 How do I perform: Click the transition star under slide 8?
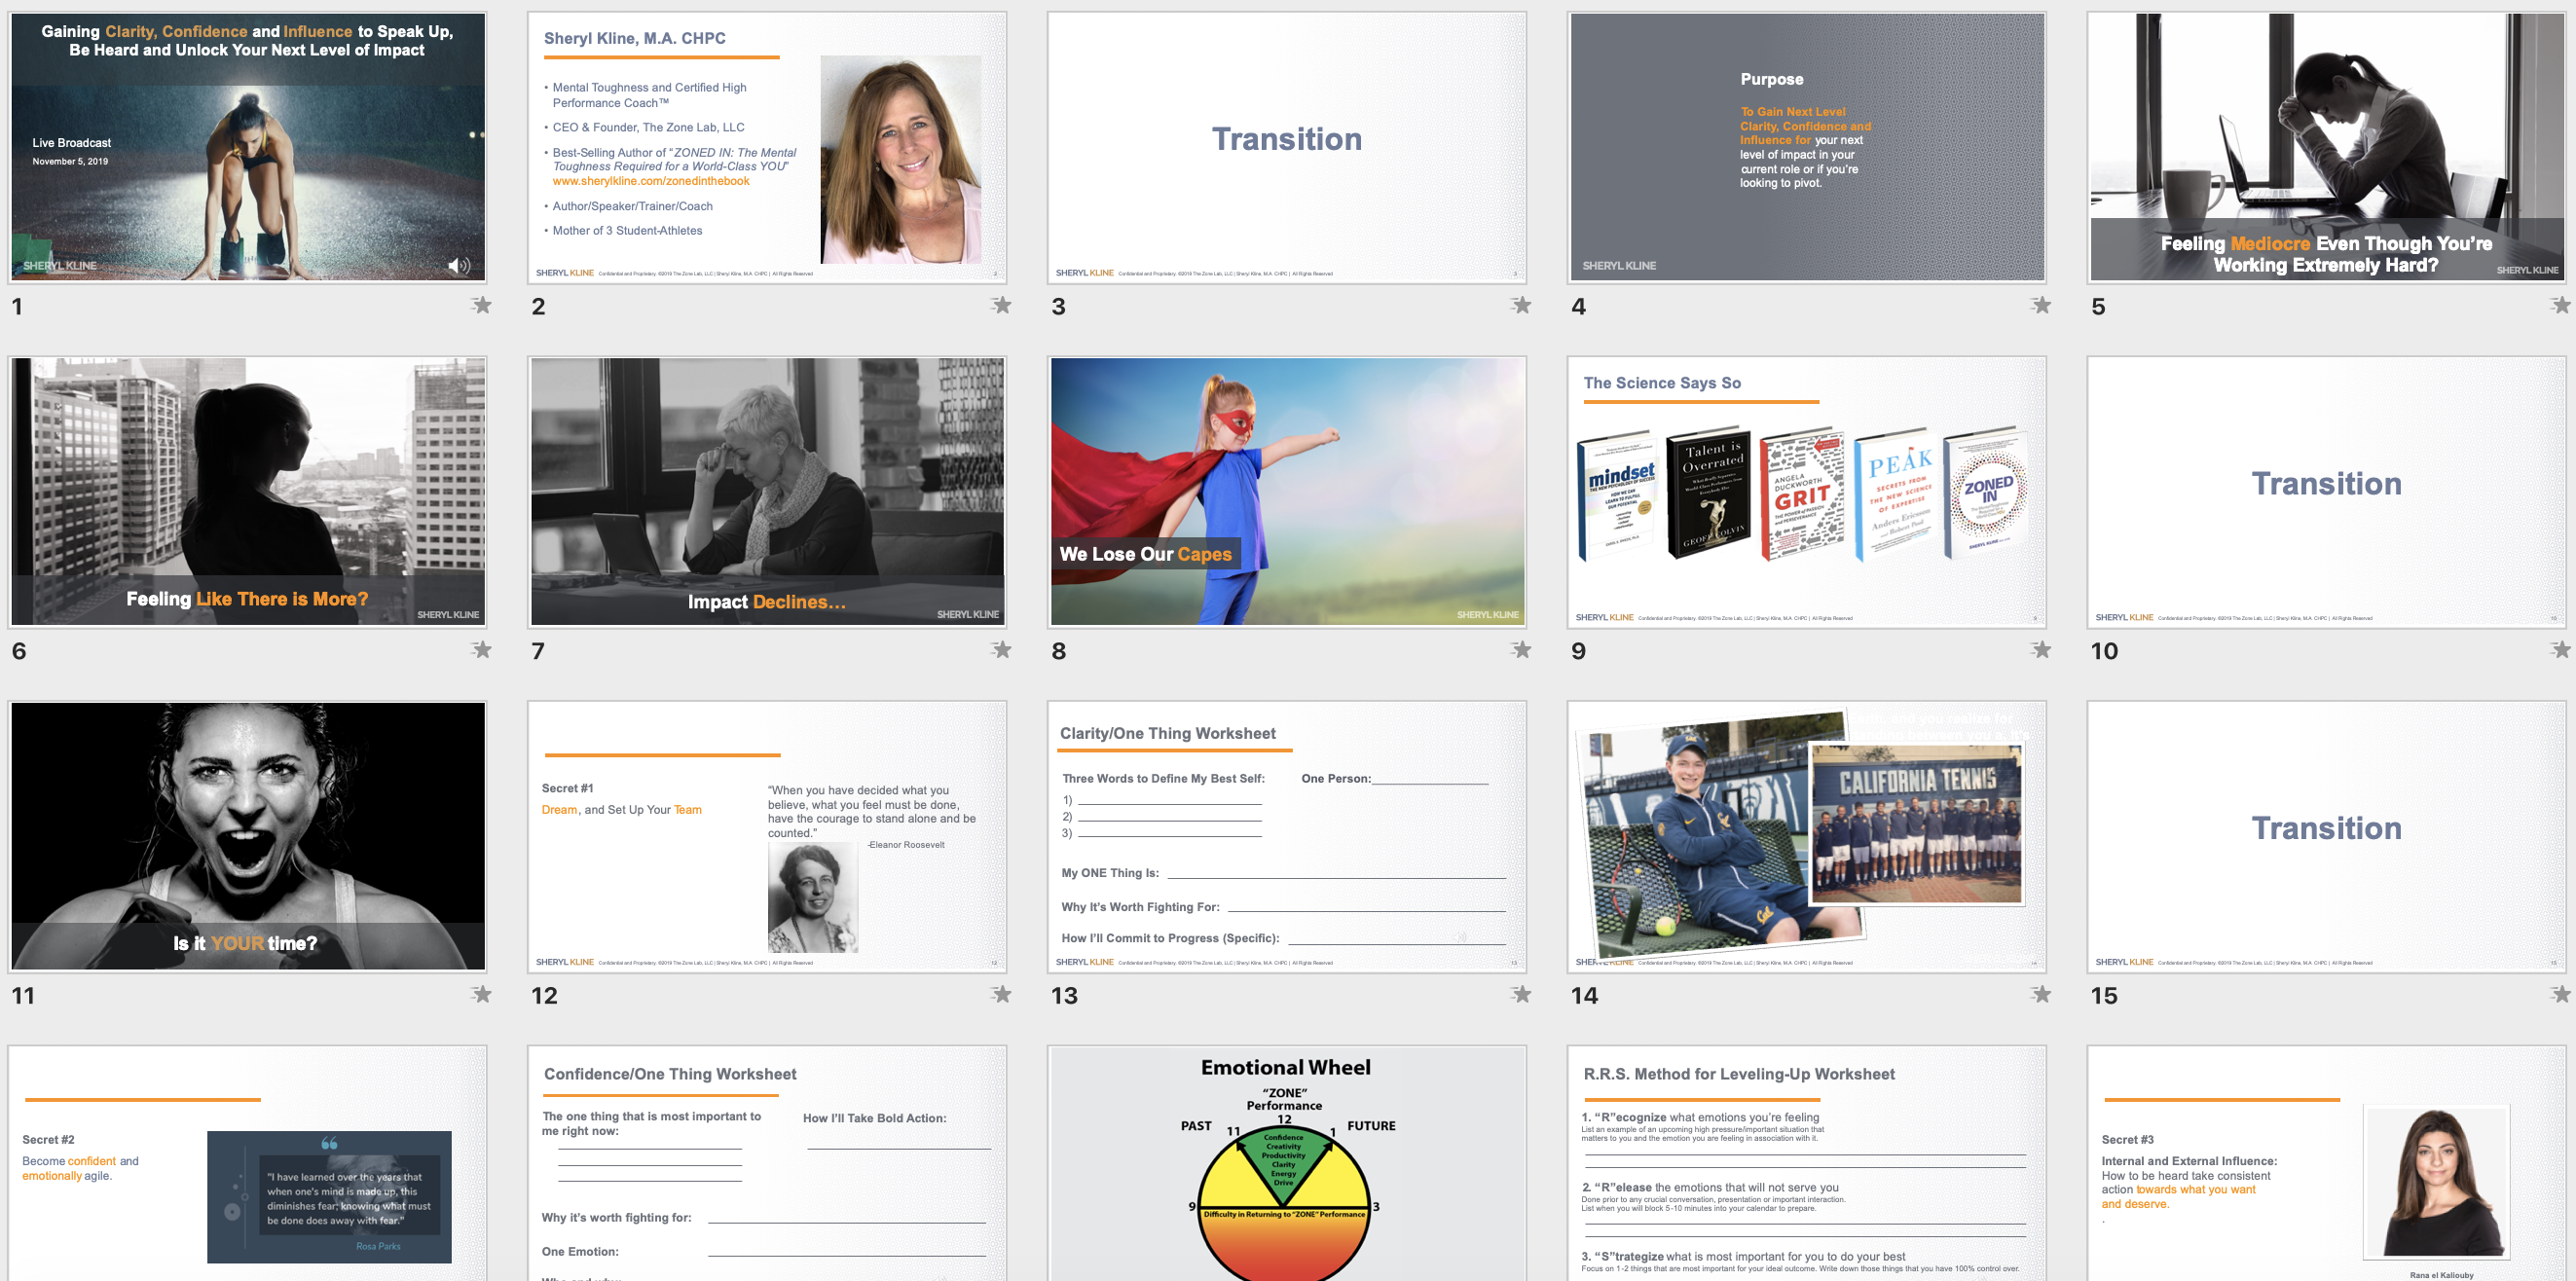tap(1521, 650)
